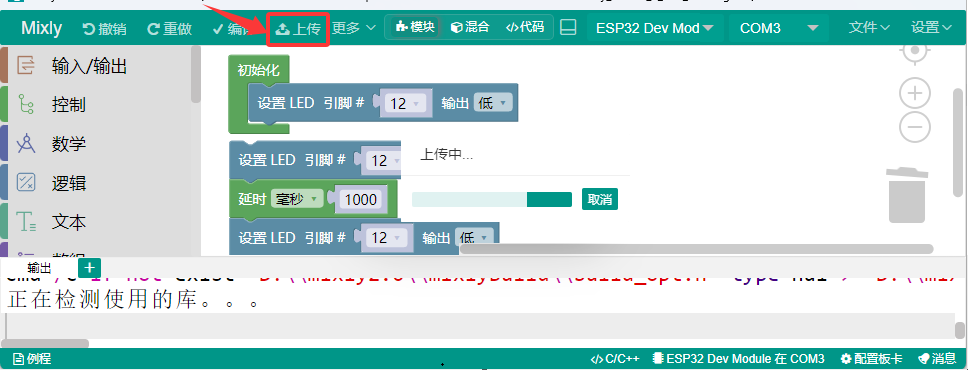This screenshot has height=370, width=968.
Task: Add a new tab with plus button
Action: pos(90,267)
